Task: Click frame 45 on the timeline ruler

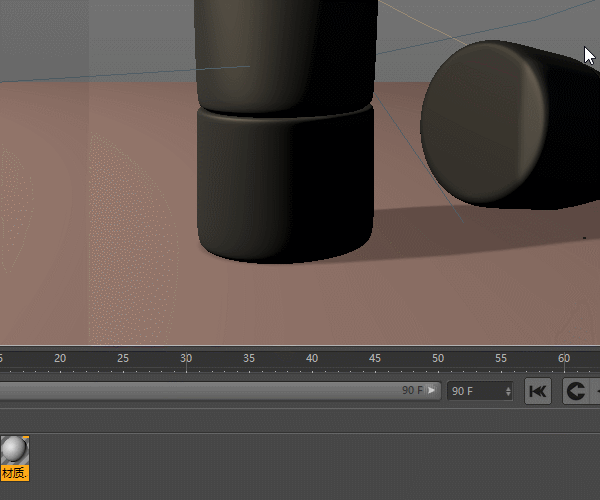Action: 375,364
